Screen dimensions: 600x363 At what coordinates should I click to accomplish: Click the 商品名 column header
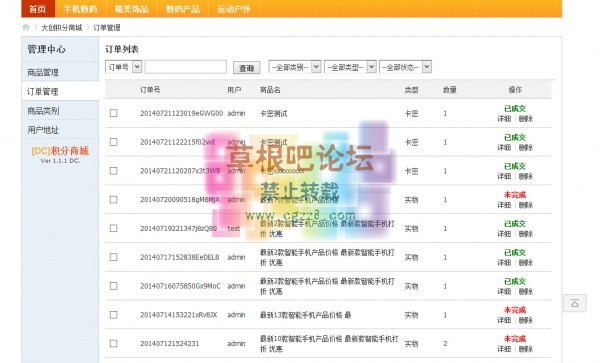(x=270, y=90)
